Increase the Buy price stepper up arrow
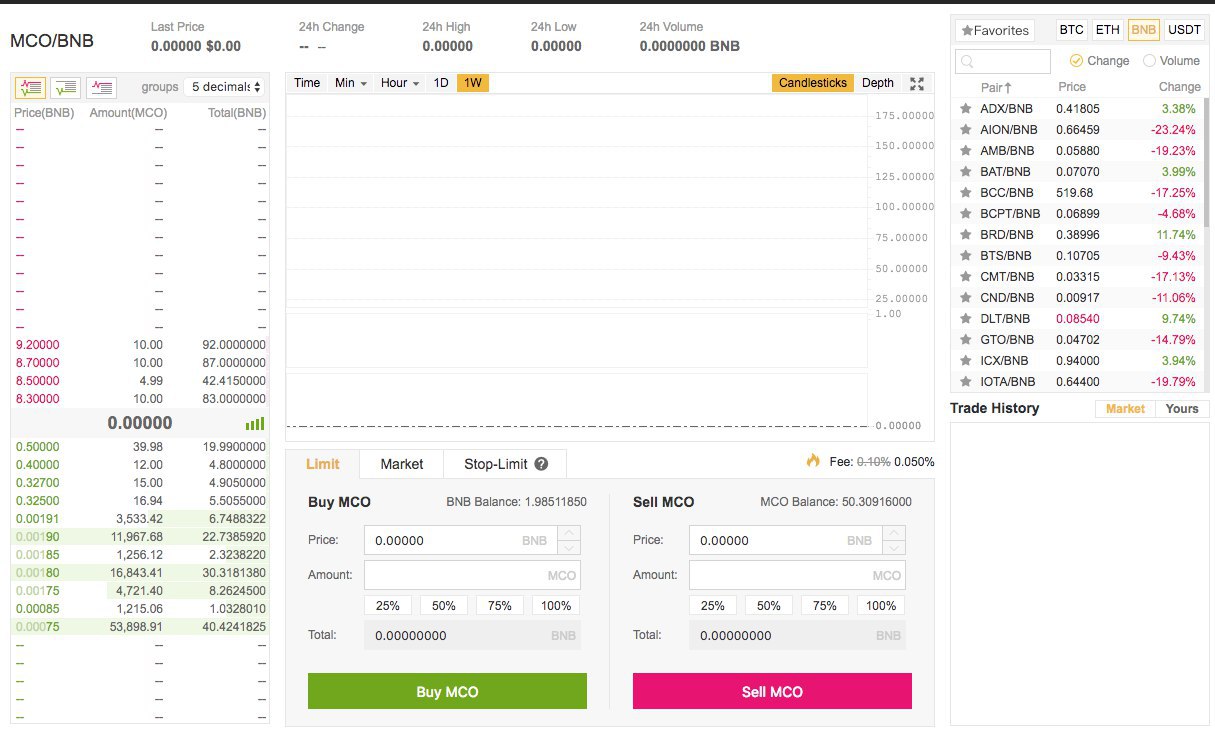The width and height of the screenshot is (1215, 734). click(569, 533)
